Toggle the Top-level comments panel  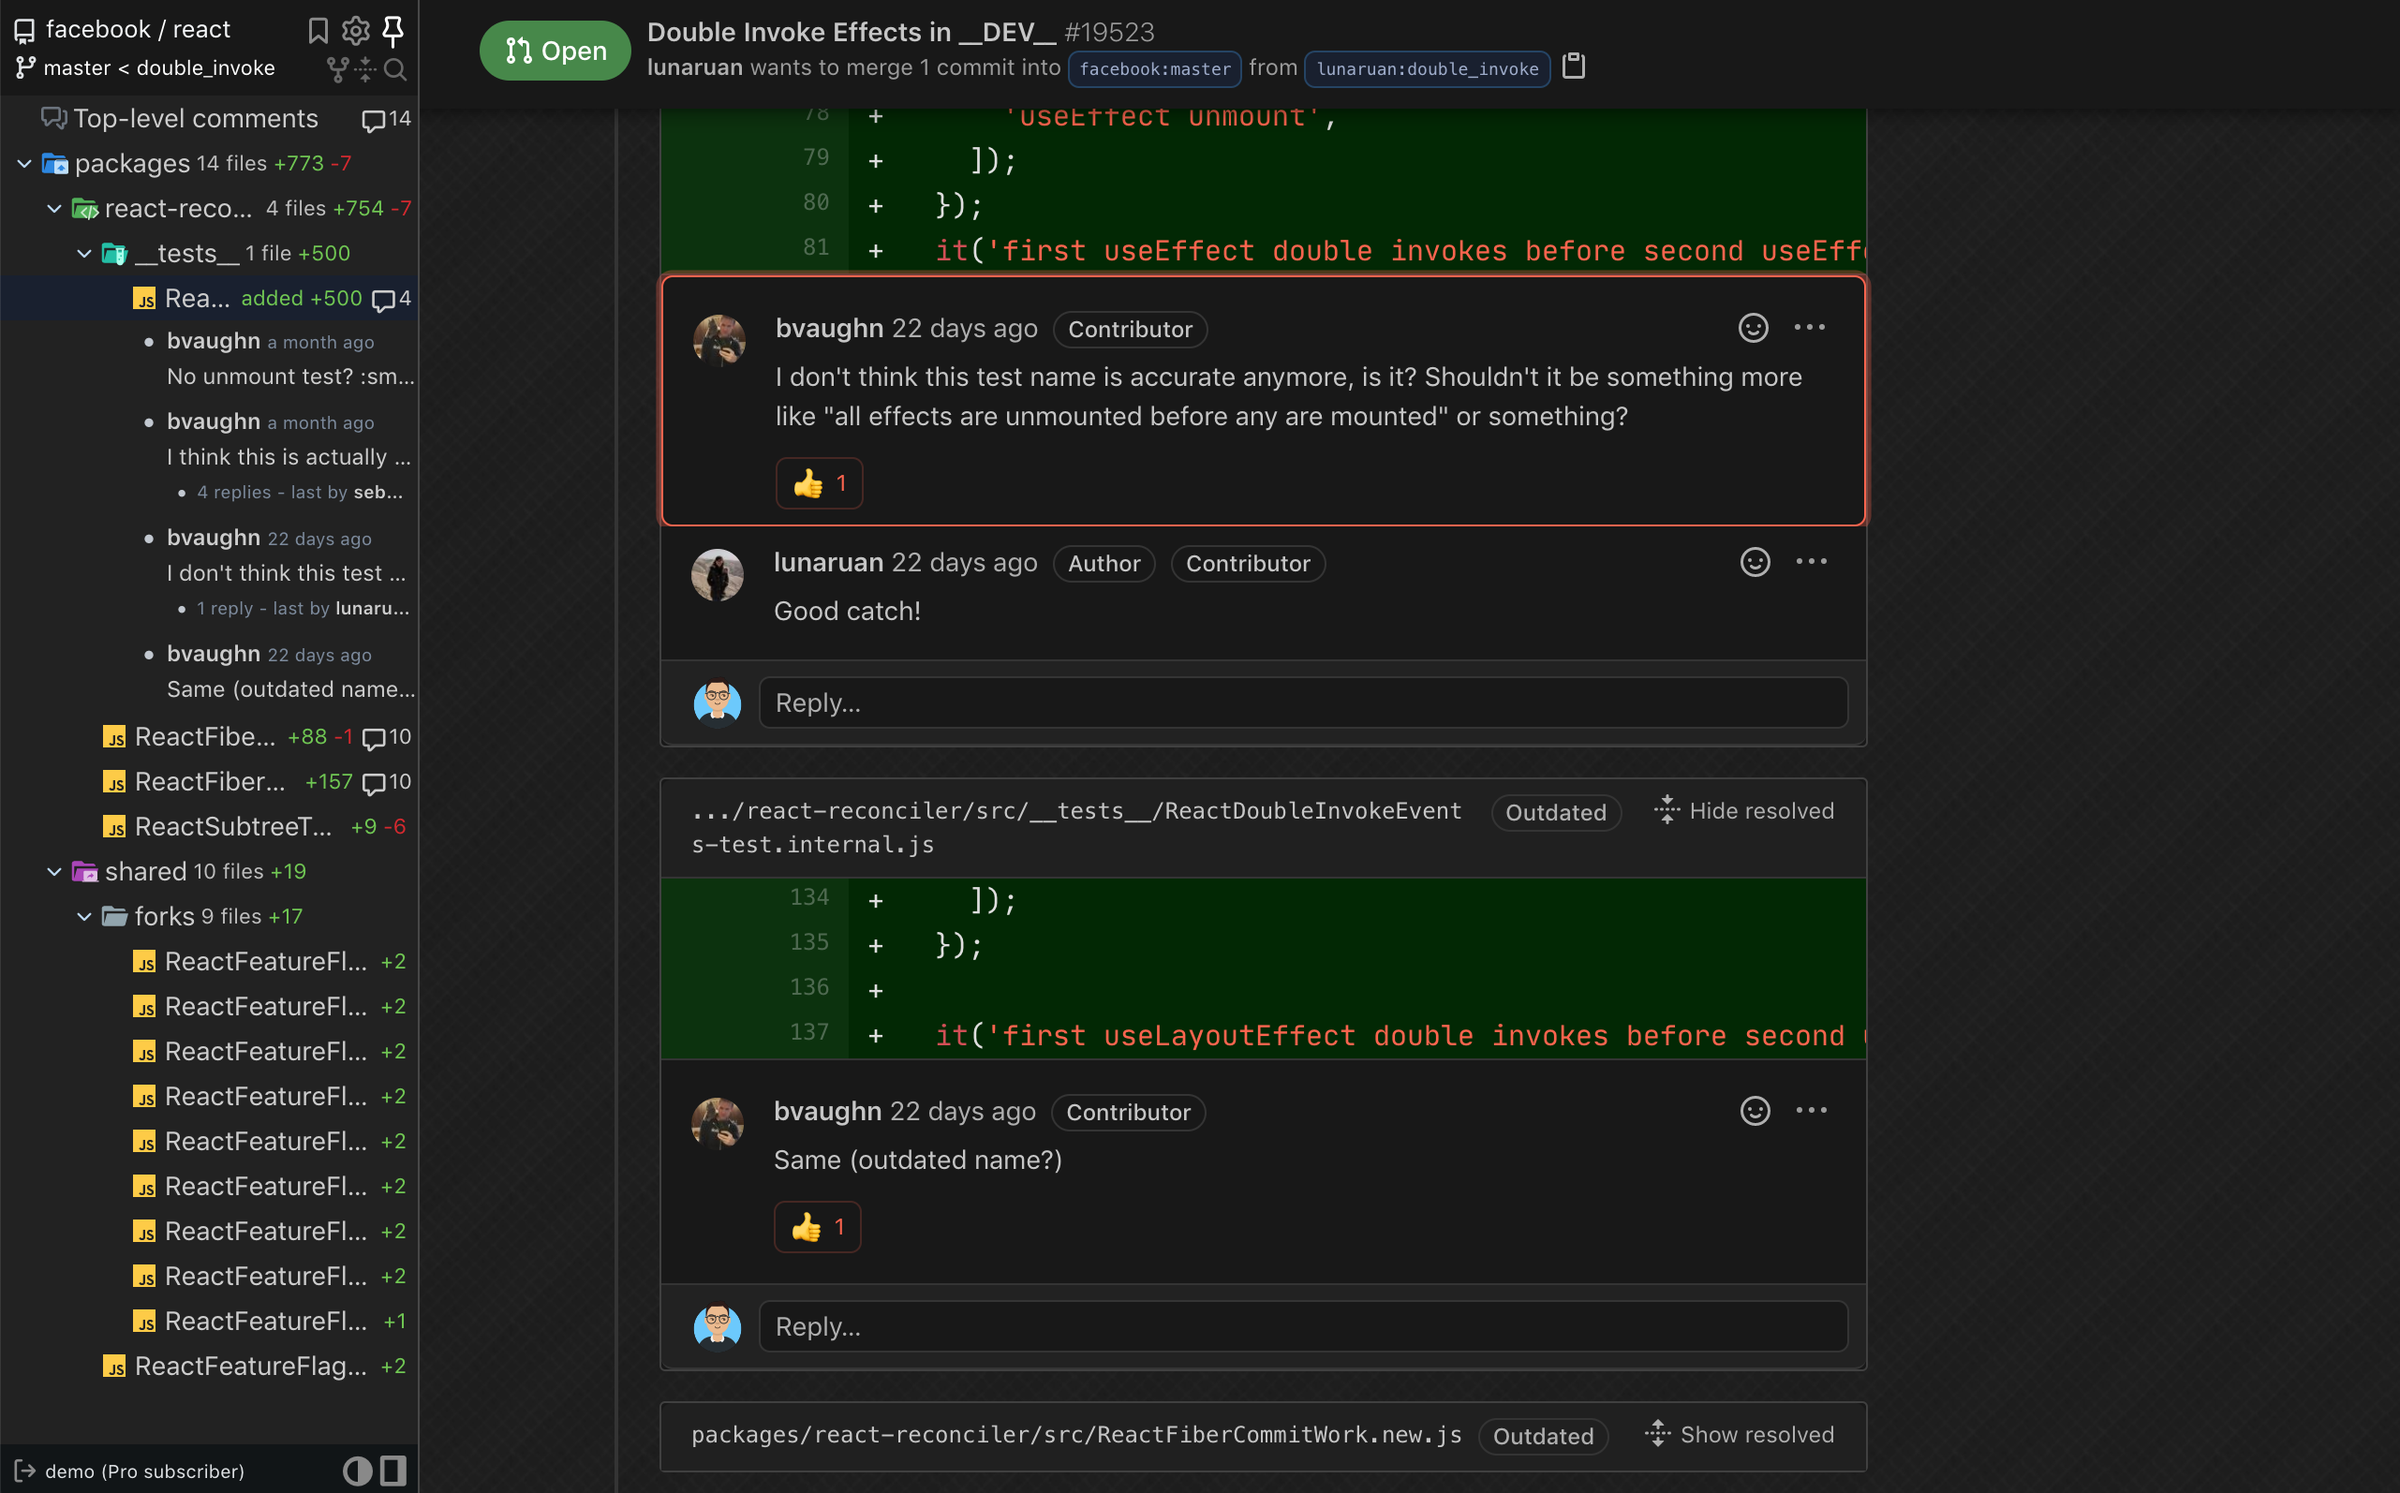[194, 117]
